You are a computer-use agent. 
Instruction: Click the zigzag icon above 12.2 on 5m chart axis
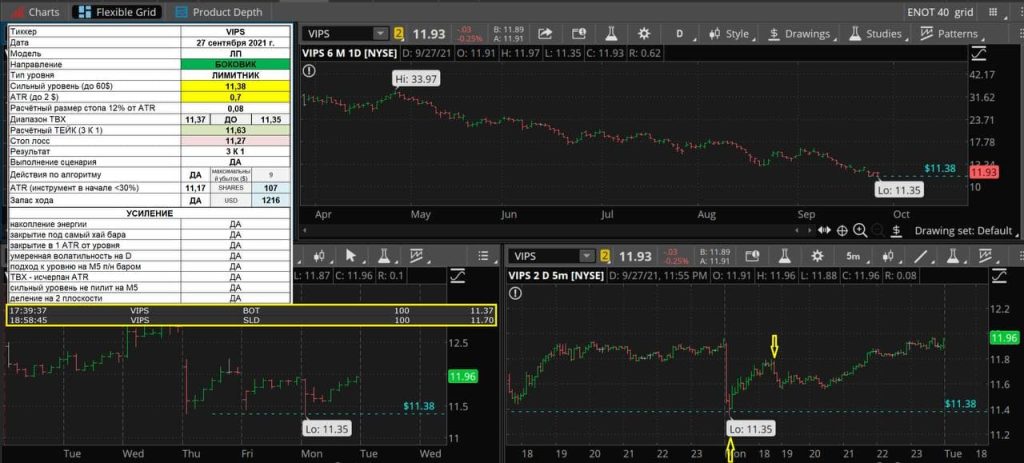pos(999,277)
